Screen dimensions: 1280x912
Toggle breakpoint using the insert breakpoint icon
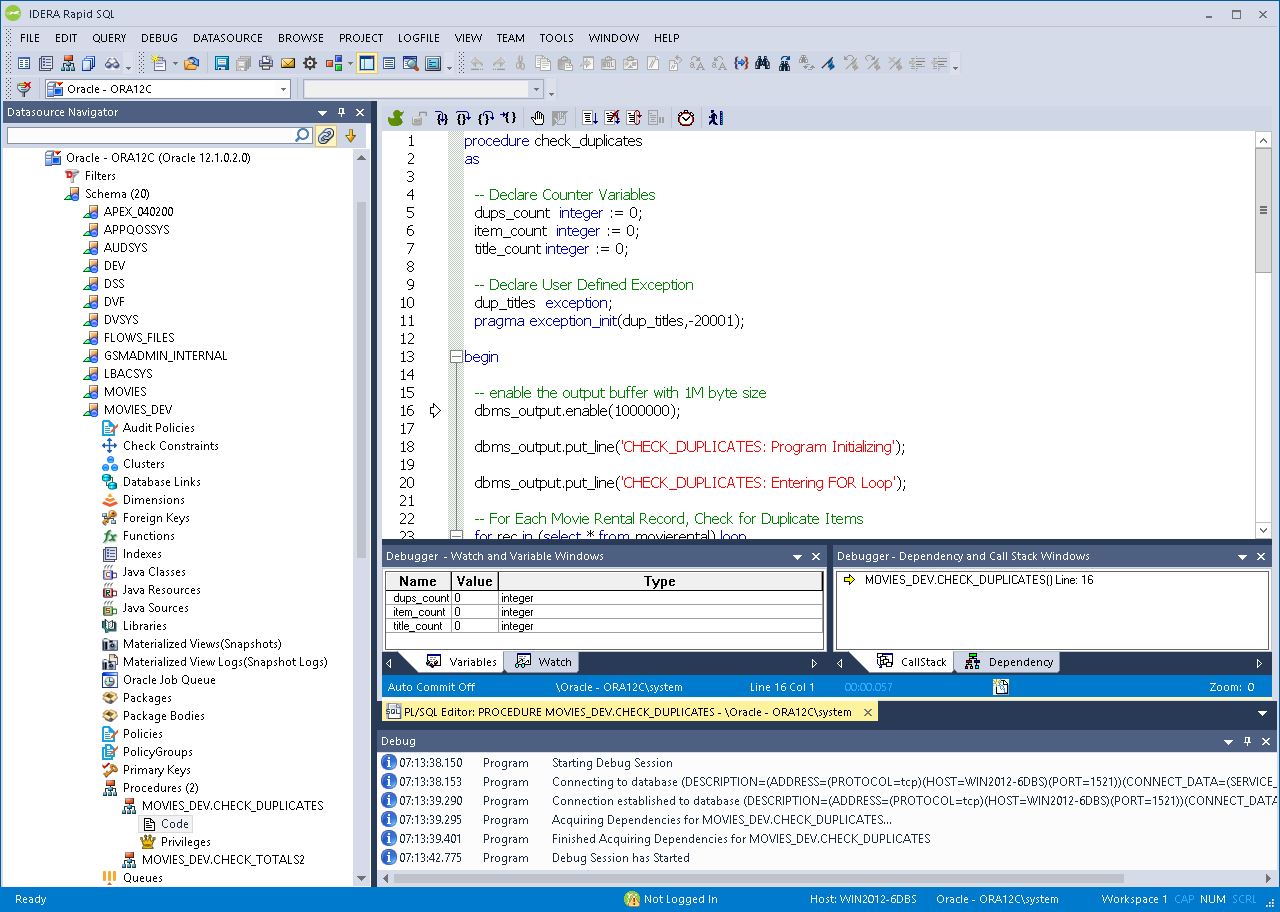coord(590,118)
